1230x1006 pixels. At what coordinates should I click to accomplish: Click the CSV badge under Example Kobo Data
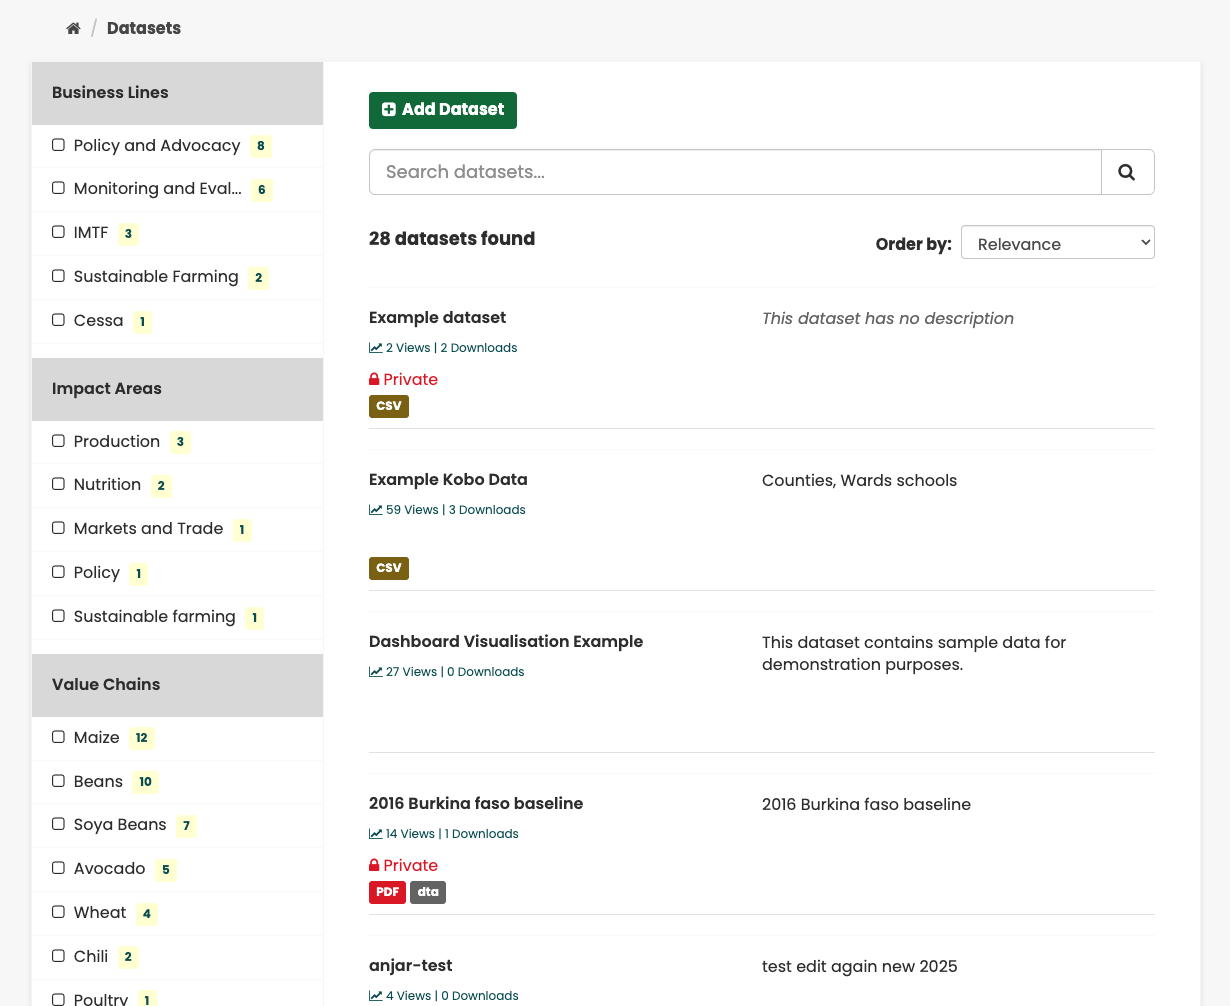pyautogui.click(x=389, y=568)
